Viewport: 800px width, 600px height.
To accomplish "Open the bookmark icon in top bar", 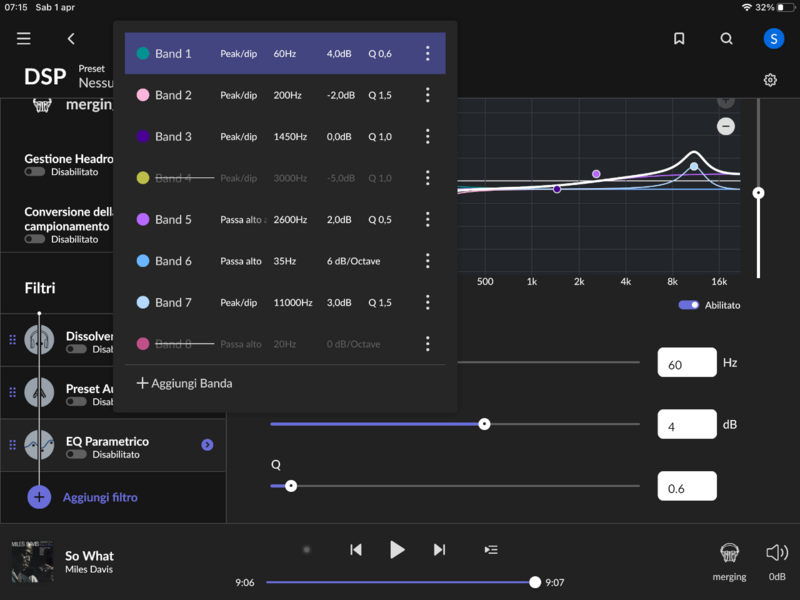I will click(x=679, y=39).
